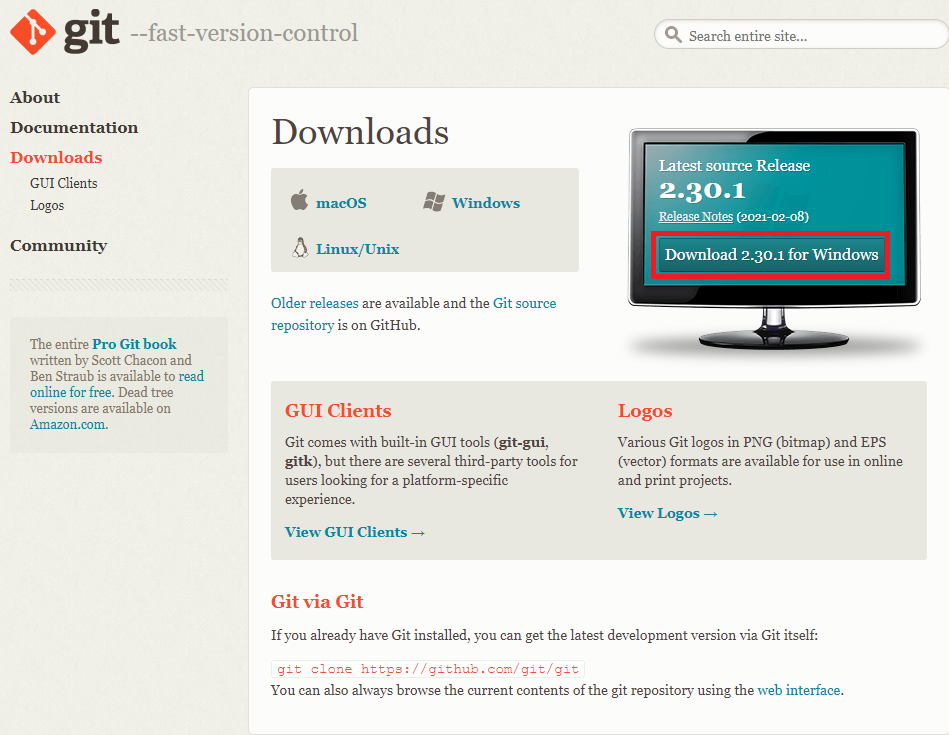Click View GUI Clients arrow link
The width and height of the screenshot is (949, 735).
tap(355, 532)
